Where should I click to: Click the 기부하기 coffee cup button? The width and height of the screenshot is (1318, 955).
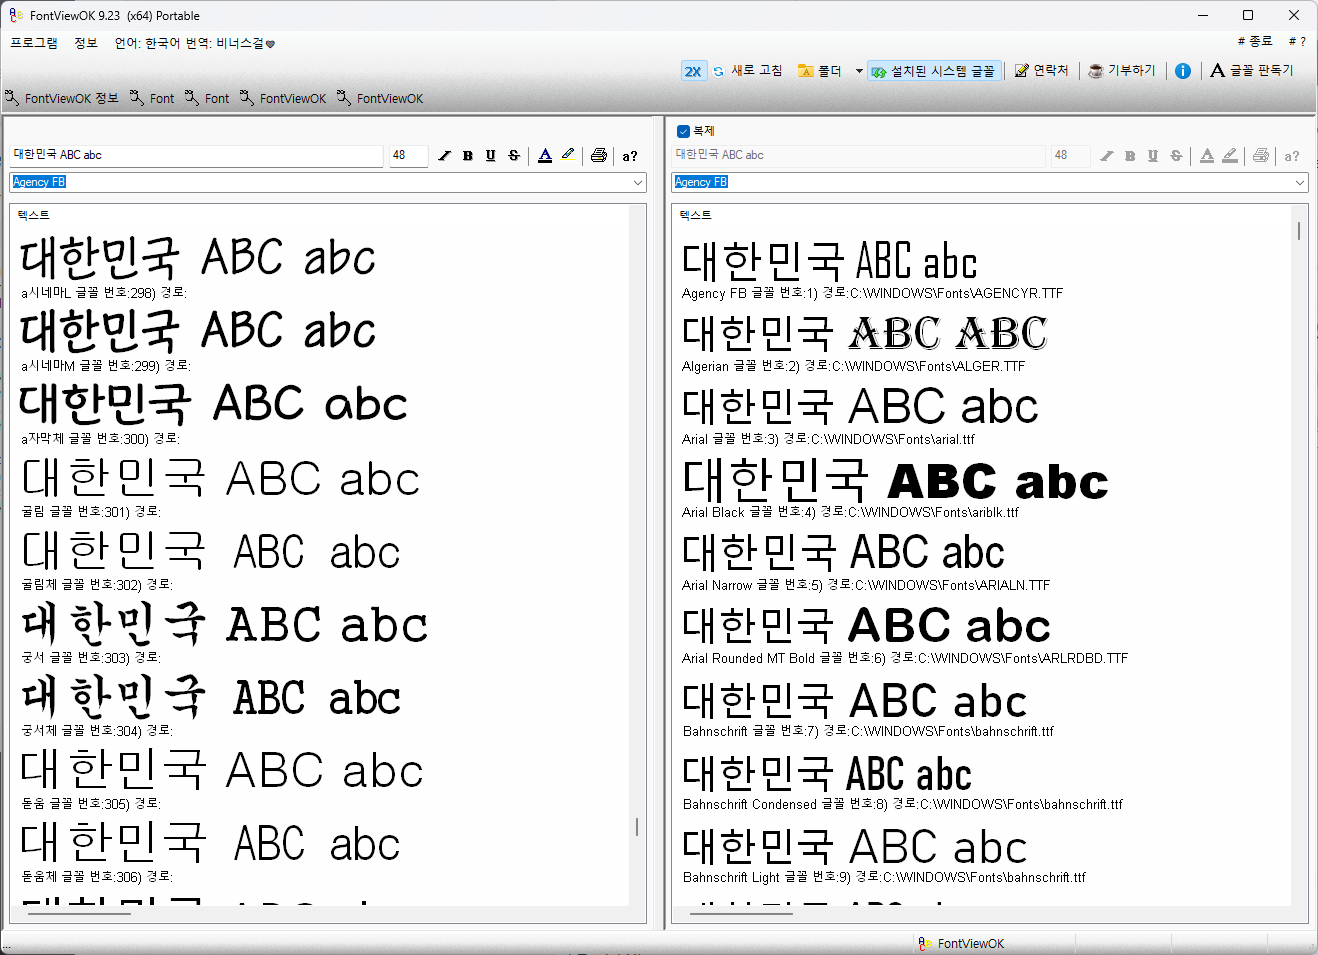click(1121, 71)
